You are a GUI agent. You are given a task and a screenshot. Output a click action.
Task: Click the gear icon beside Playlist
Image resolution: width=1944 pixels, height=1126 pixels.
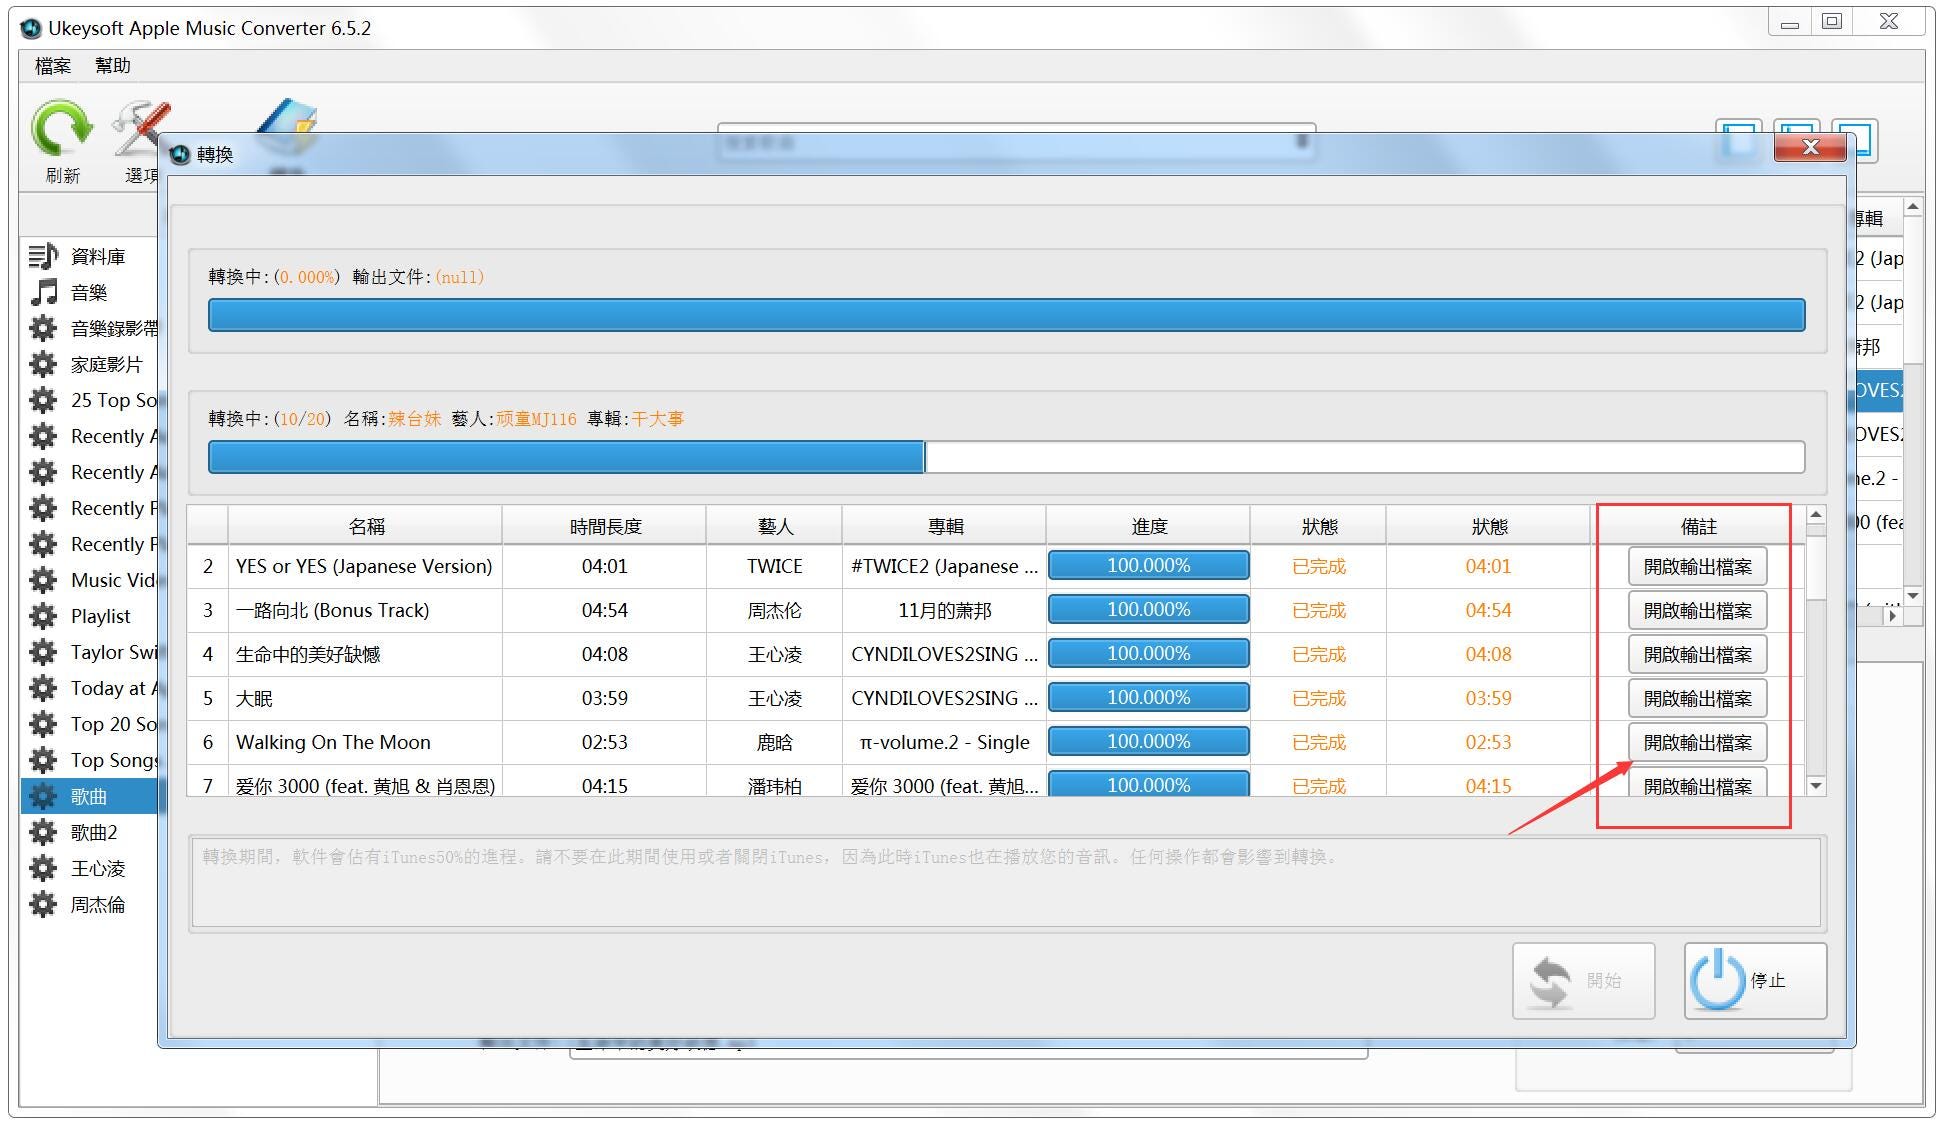coord(43,616)
